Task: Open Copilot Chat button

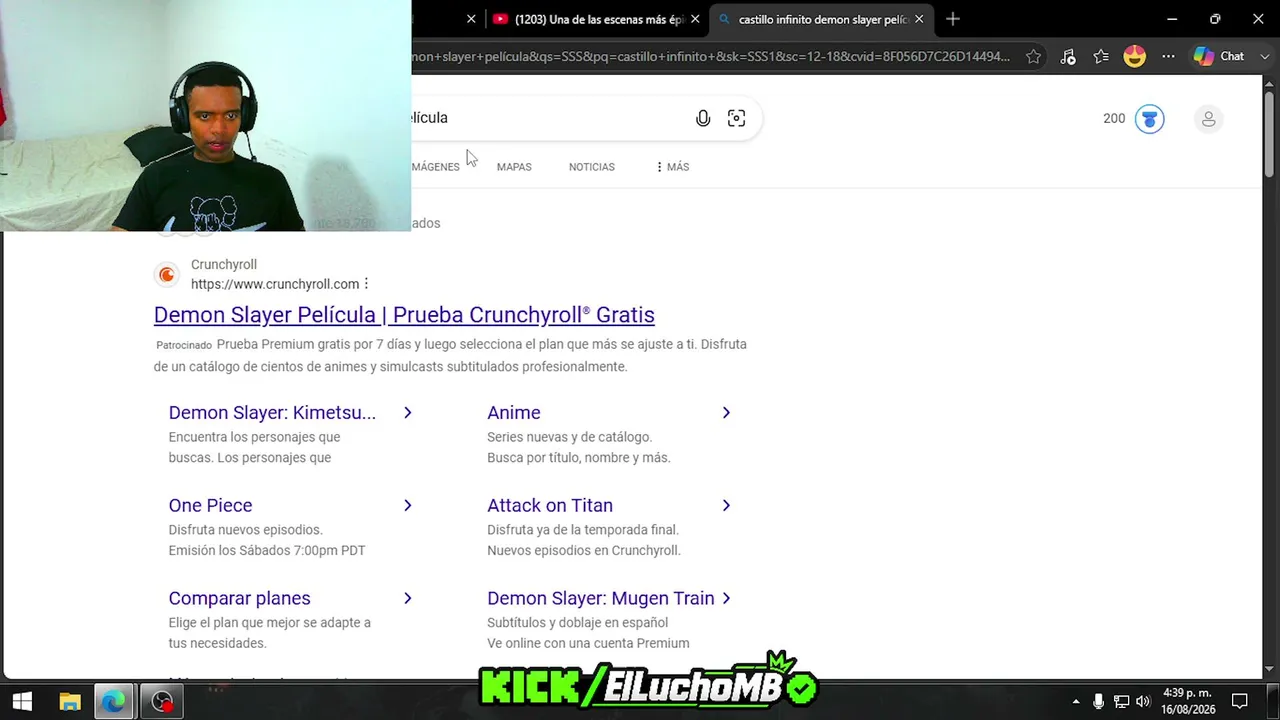Action: [x=1218, y=56]
